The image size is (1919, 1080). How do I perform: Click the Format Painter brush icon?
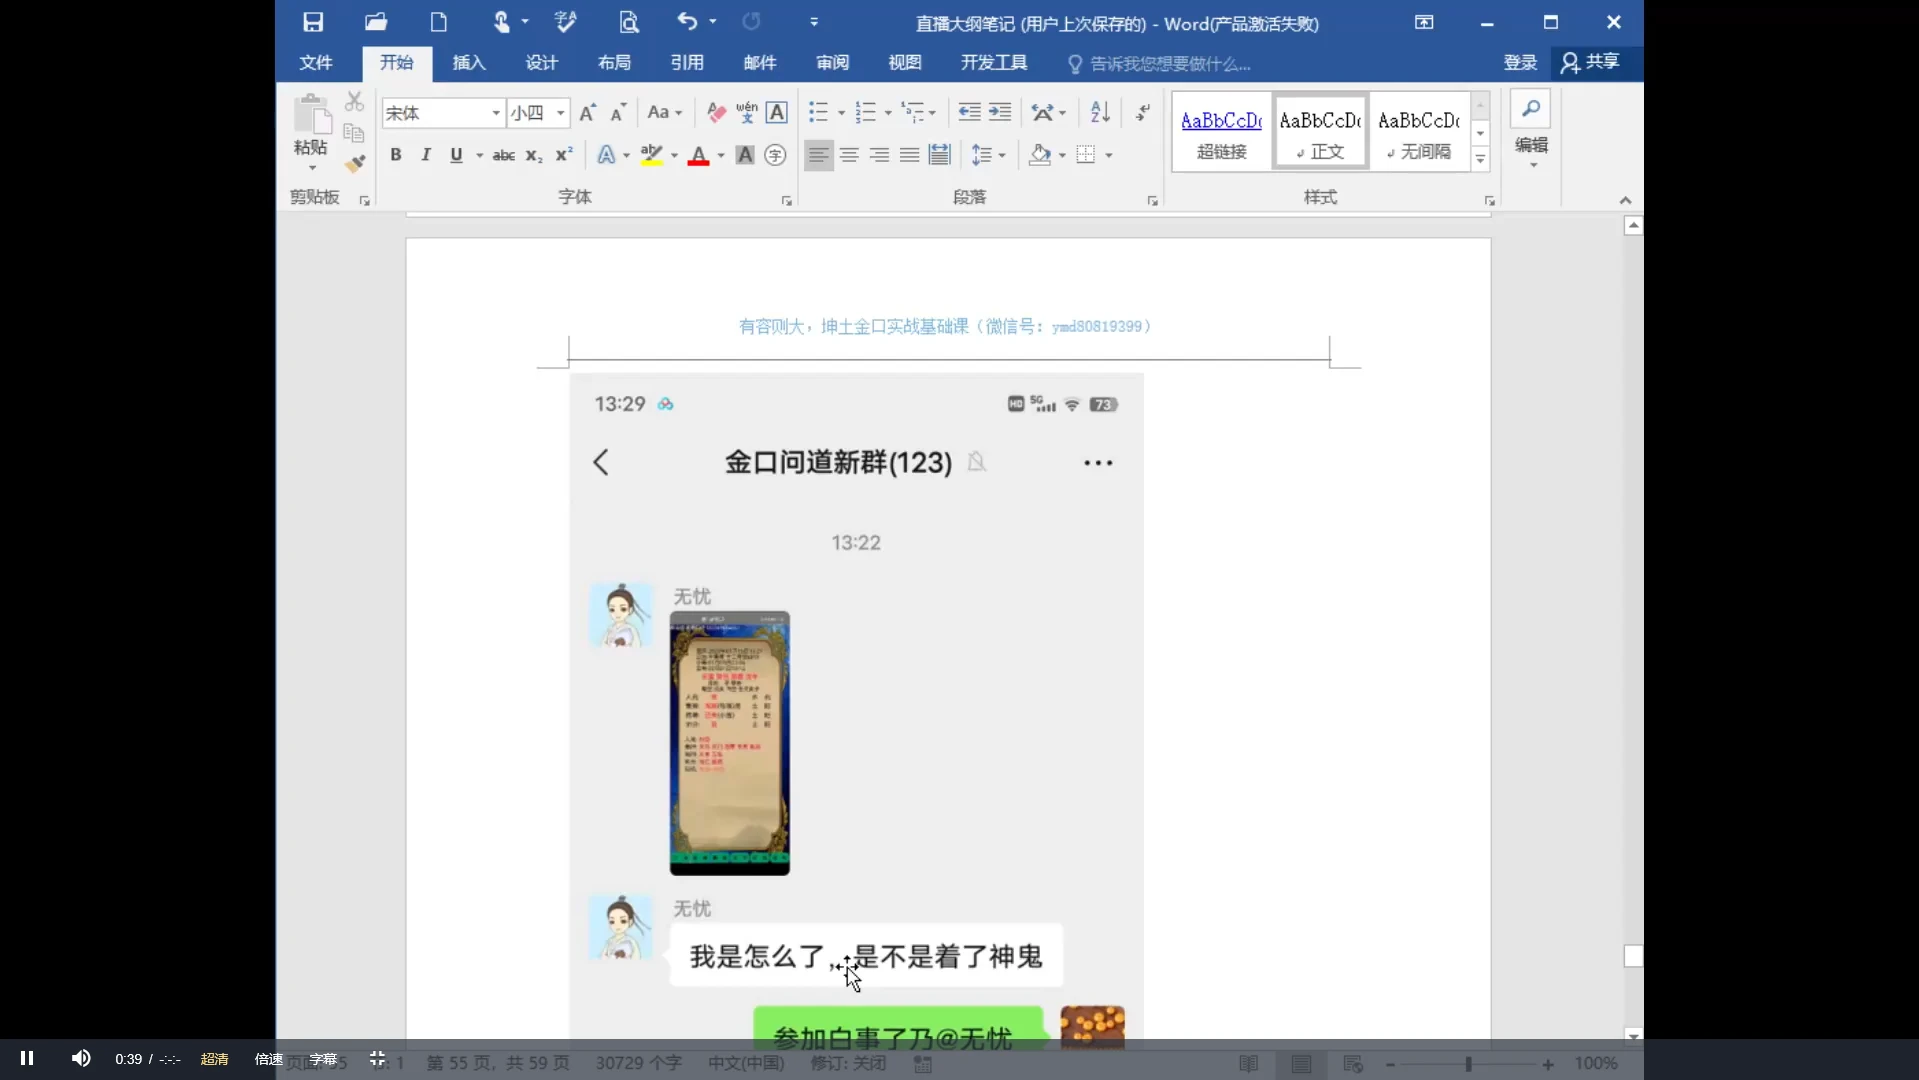[354, 163]
